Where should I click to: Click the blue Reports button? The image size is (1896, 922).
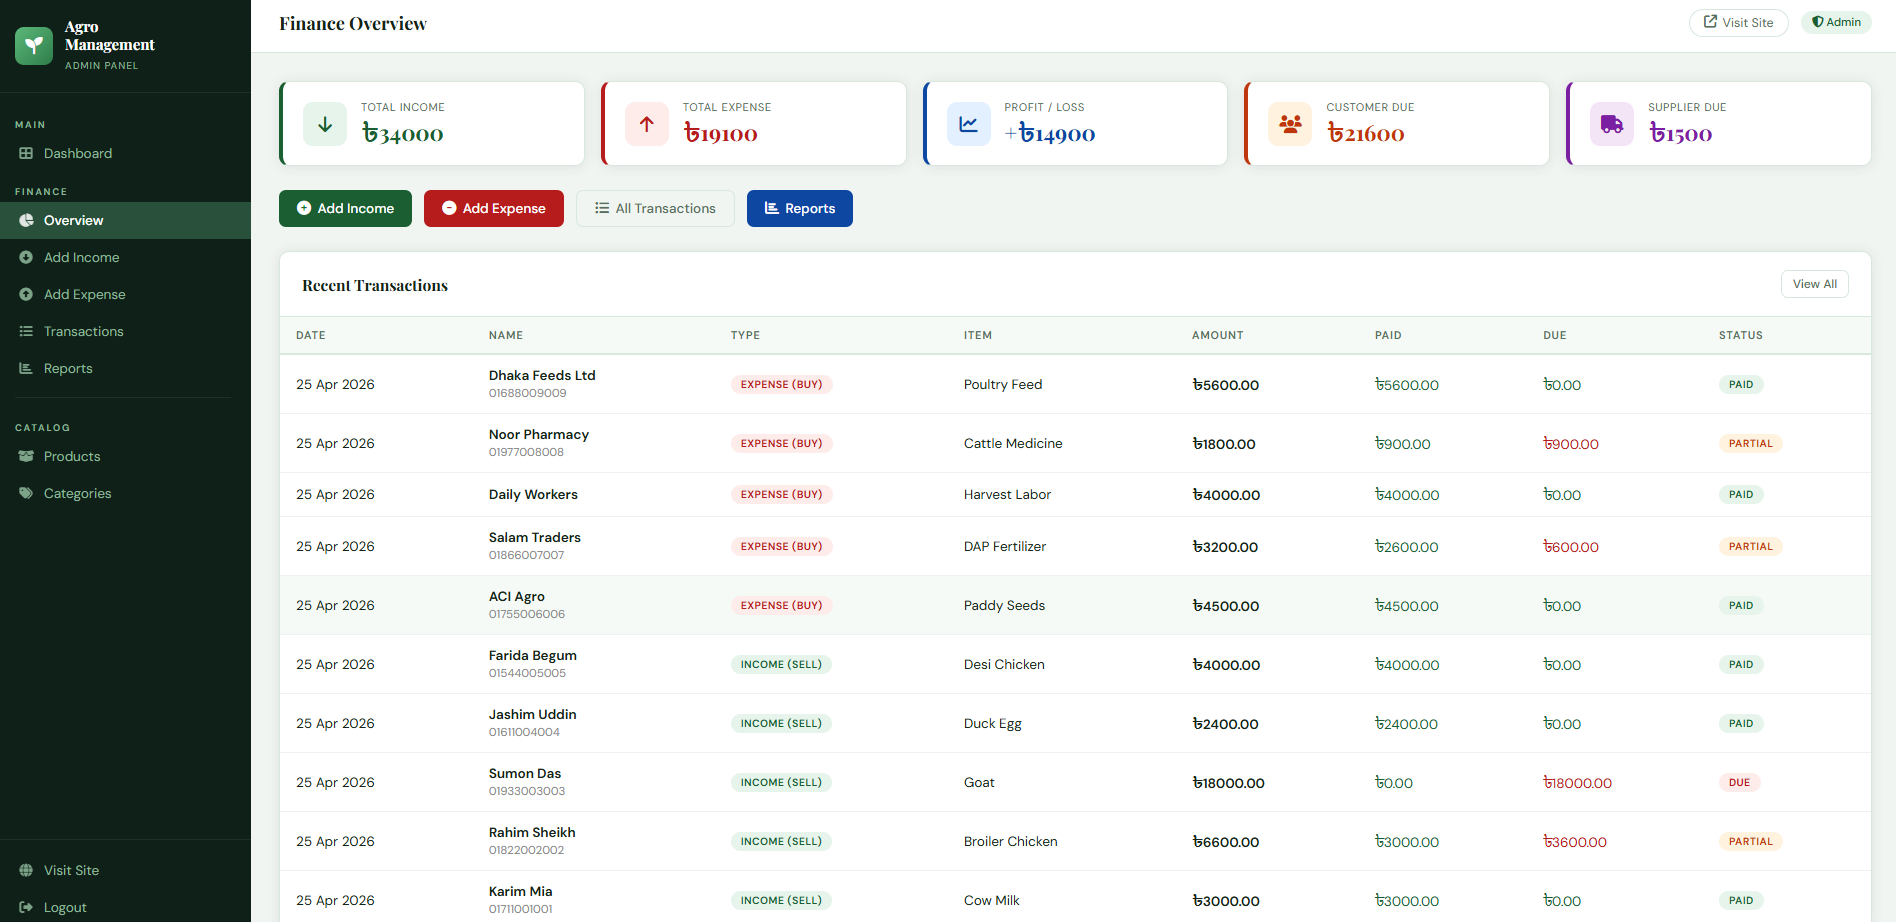coord(800,208)
